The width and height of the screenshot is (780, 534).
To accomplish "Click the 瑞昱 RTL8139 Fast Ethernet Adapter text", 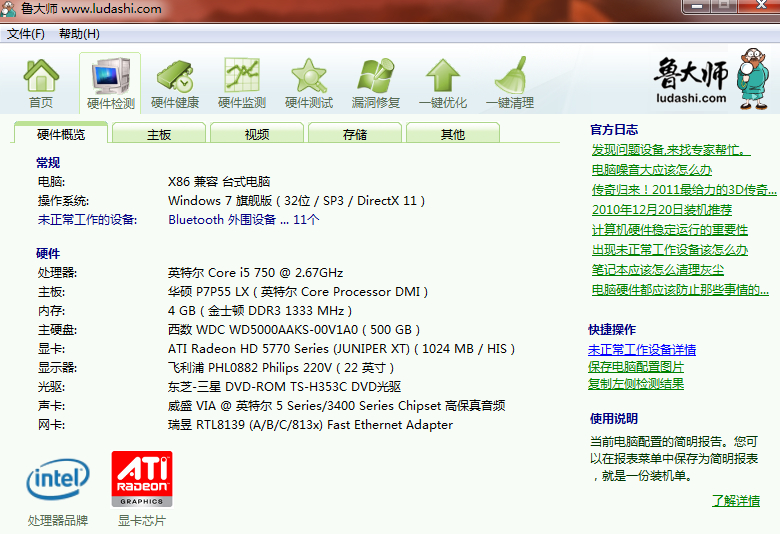I will tap(310, 425).
